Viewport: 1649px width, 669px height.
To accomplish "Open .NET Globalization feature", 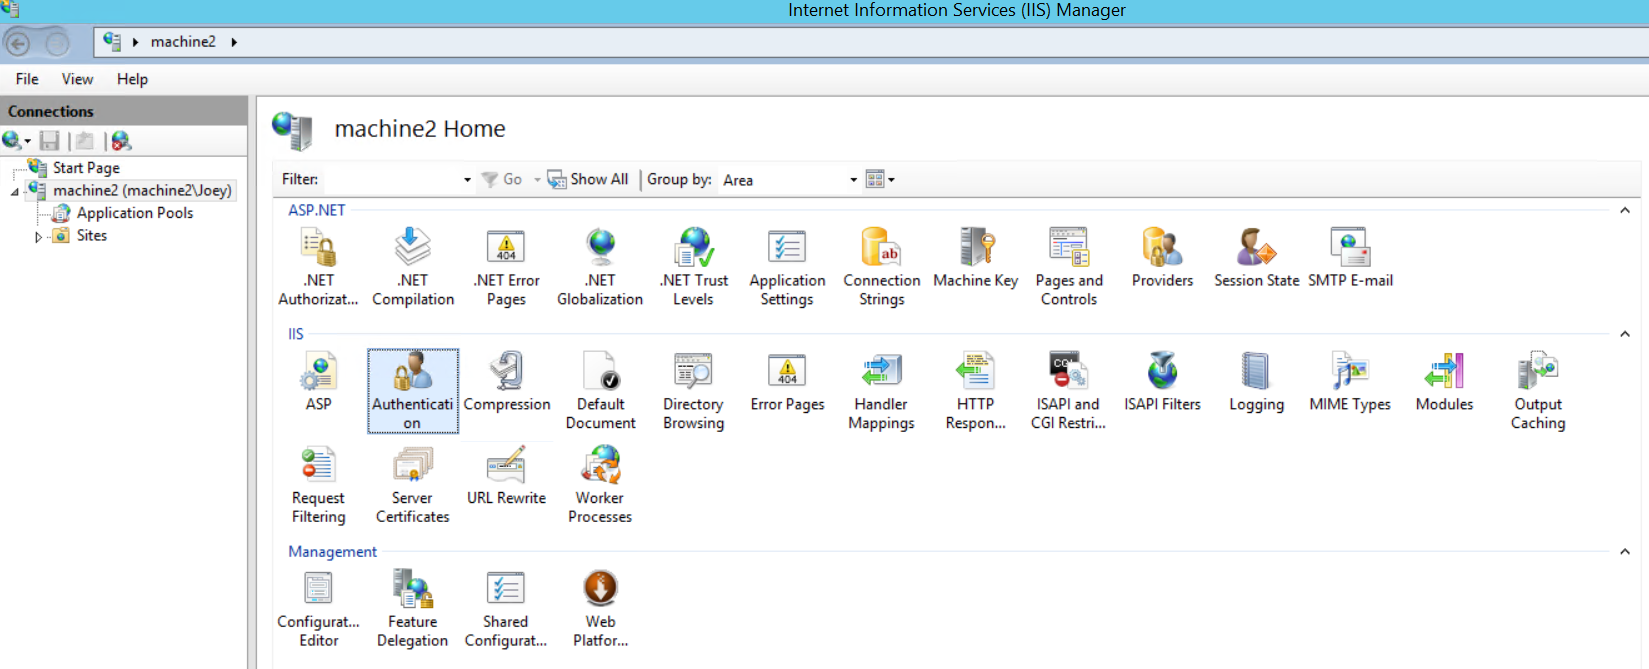I will (x=600, y=267).
